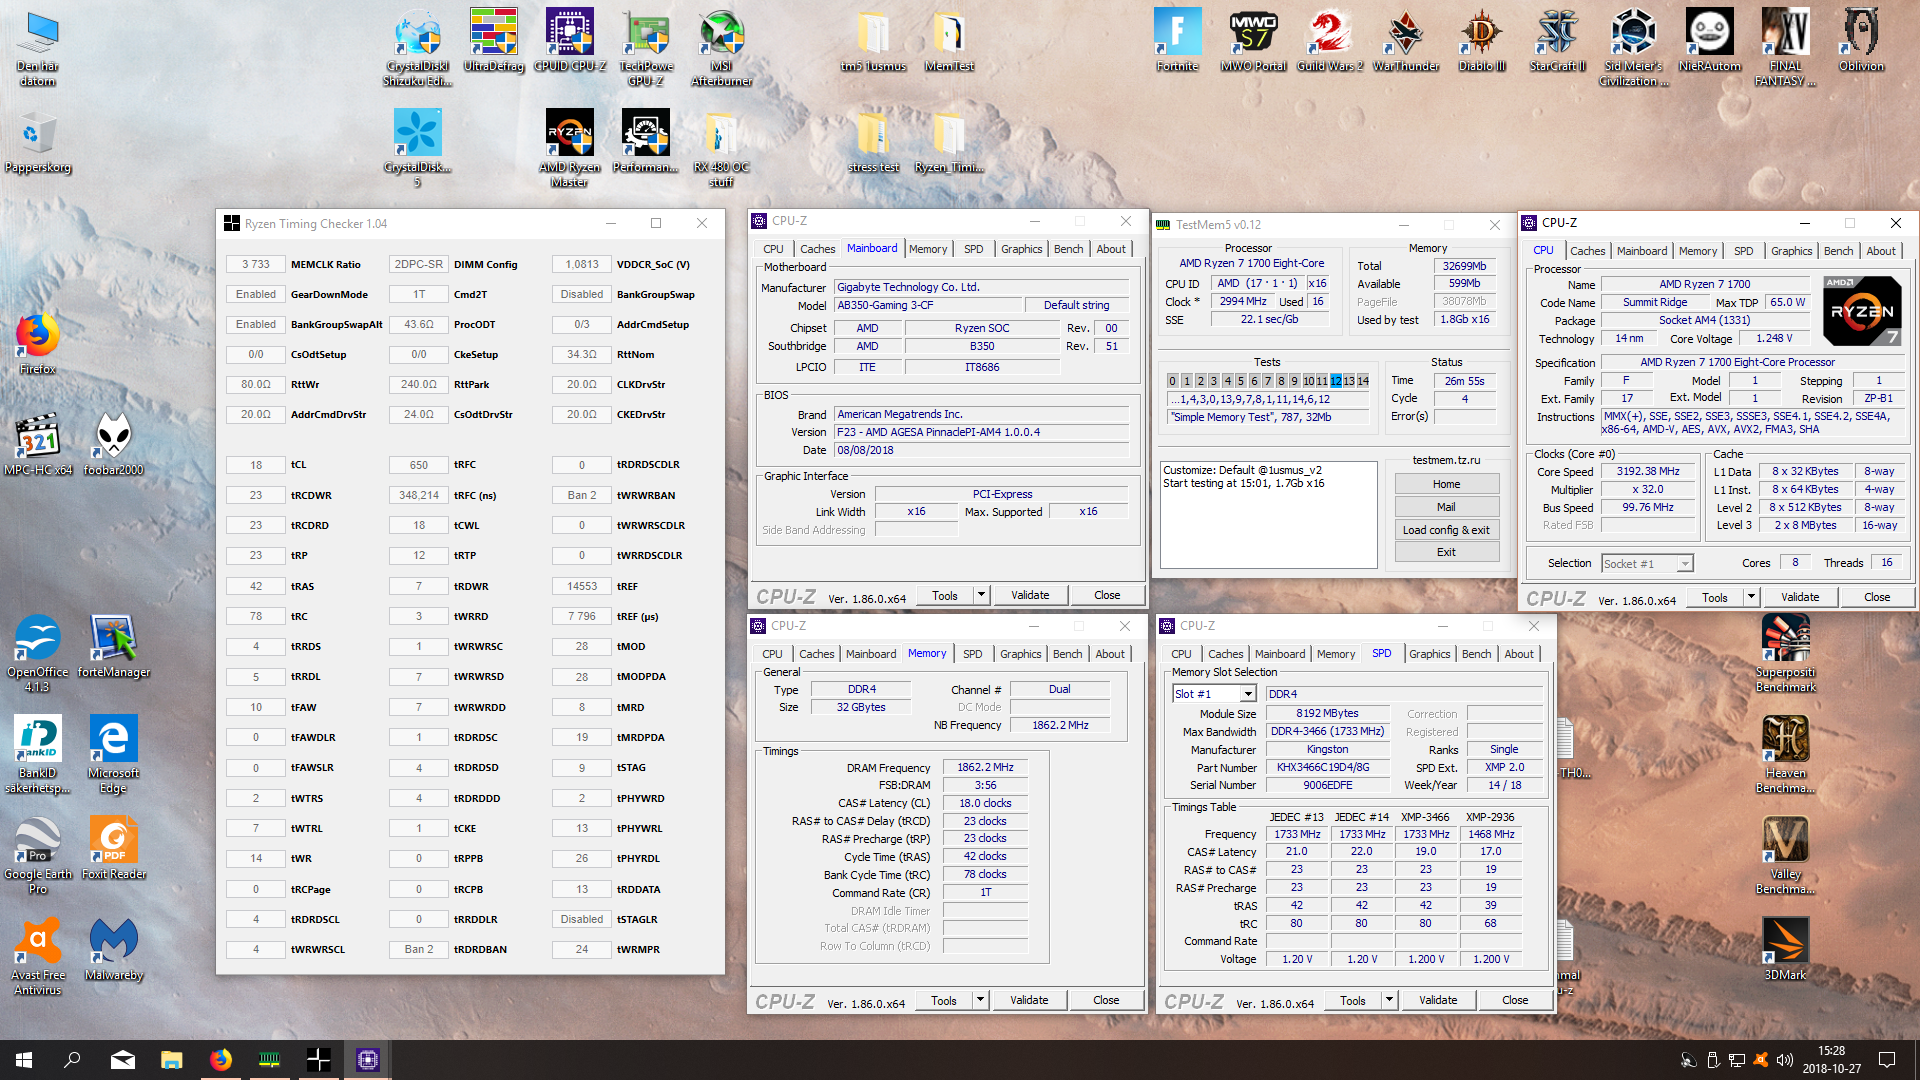
Task: Click the MEMCLK Ratio value 3 733
Action: (x=256, y=265)
